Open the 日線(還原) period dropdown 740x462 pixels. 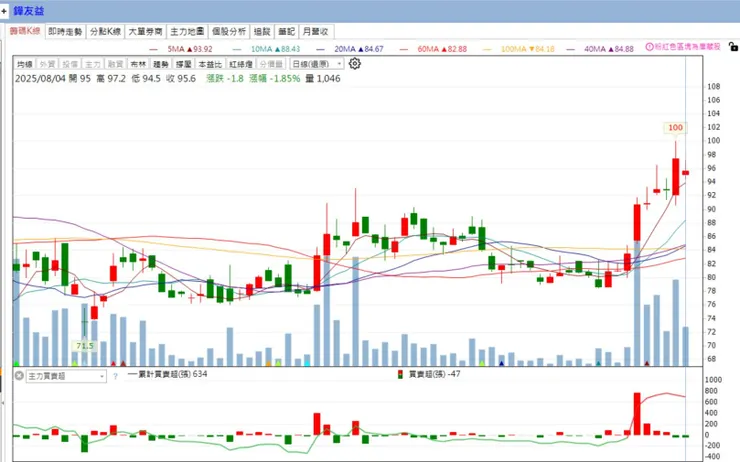point(317,64)
